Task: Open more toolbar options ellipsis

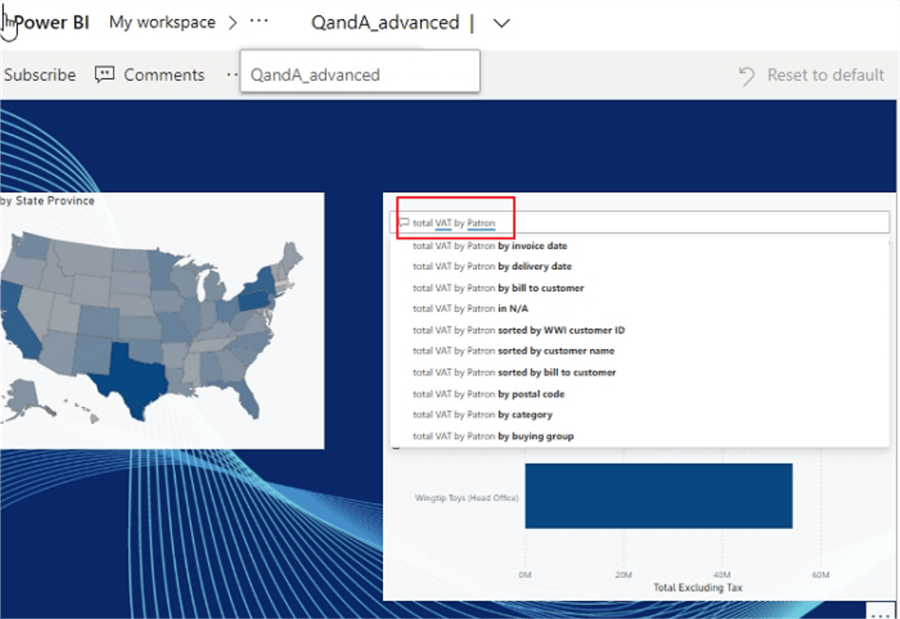Action: pyautogui.click(x=232, y=75)
